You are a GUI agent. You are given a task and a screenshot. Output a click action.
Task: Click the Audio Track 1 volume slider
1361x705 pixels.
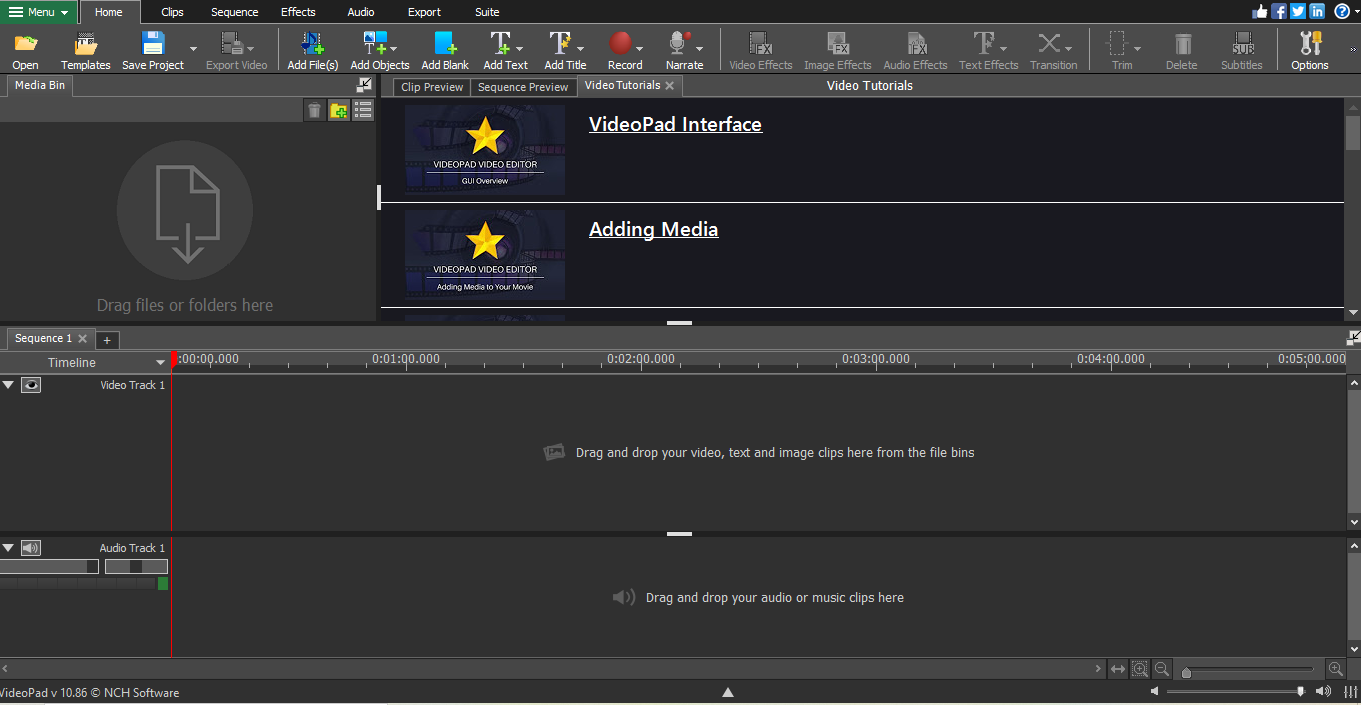tap(49, 566)
